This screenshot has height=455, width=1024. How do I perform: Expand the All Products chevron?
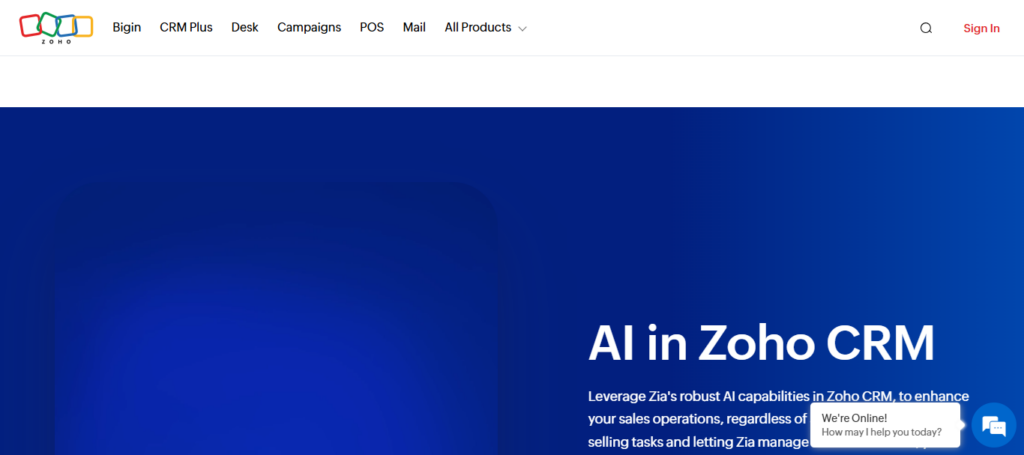(522, 29)
